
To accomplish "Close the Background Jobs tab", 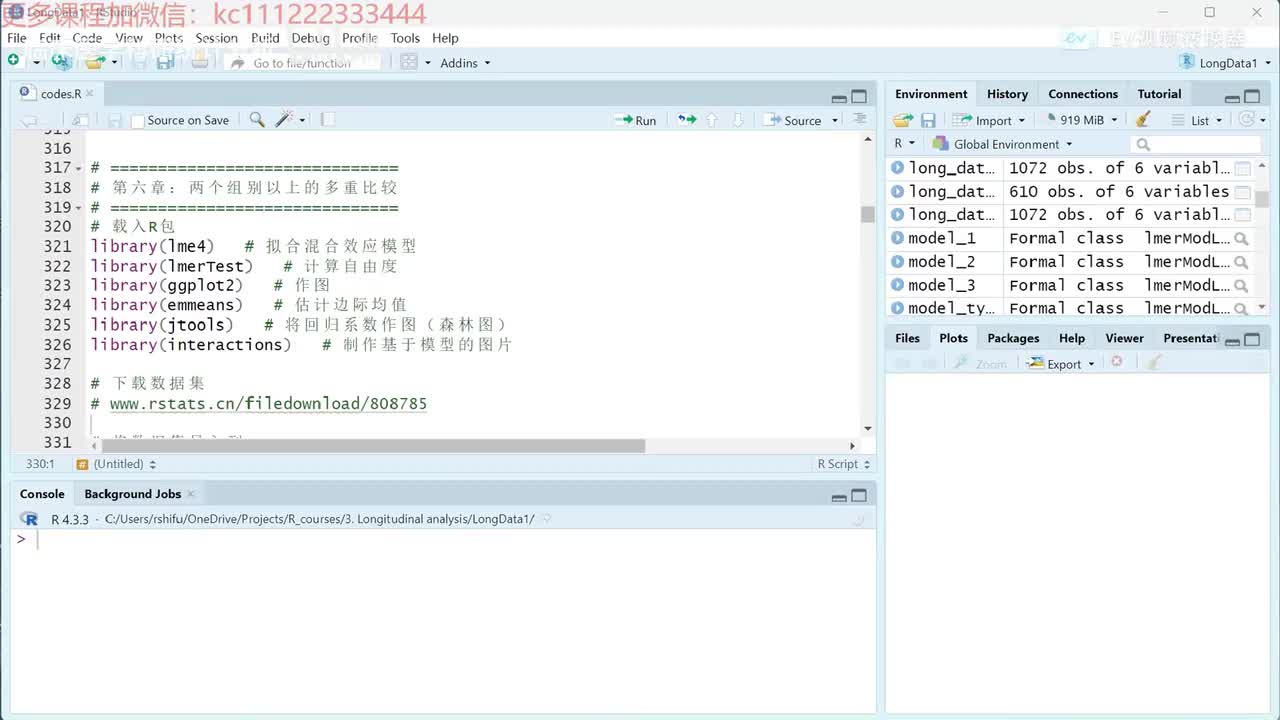I will click(x=190, y=494).
